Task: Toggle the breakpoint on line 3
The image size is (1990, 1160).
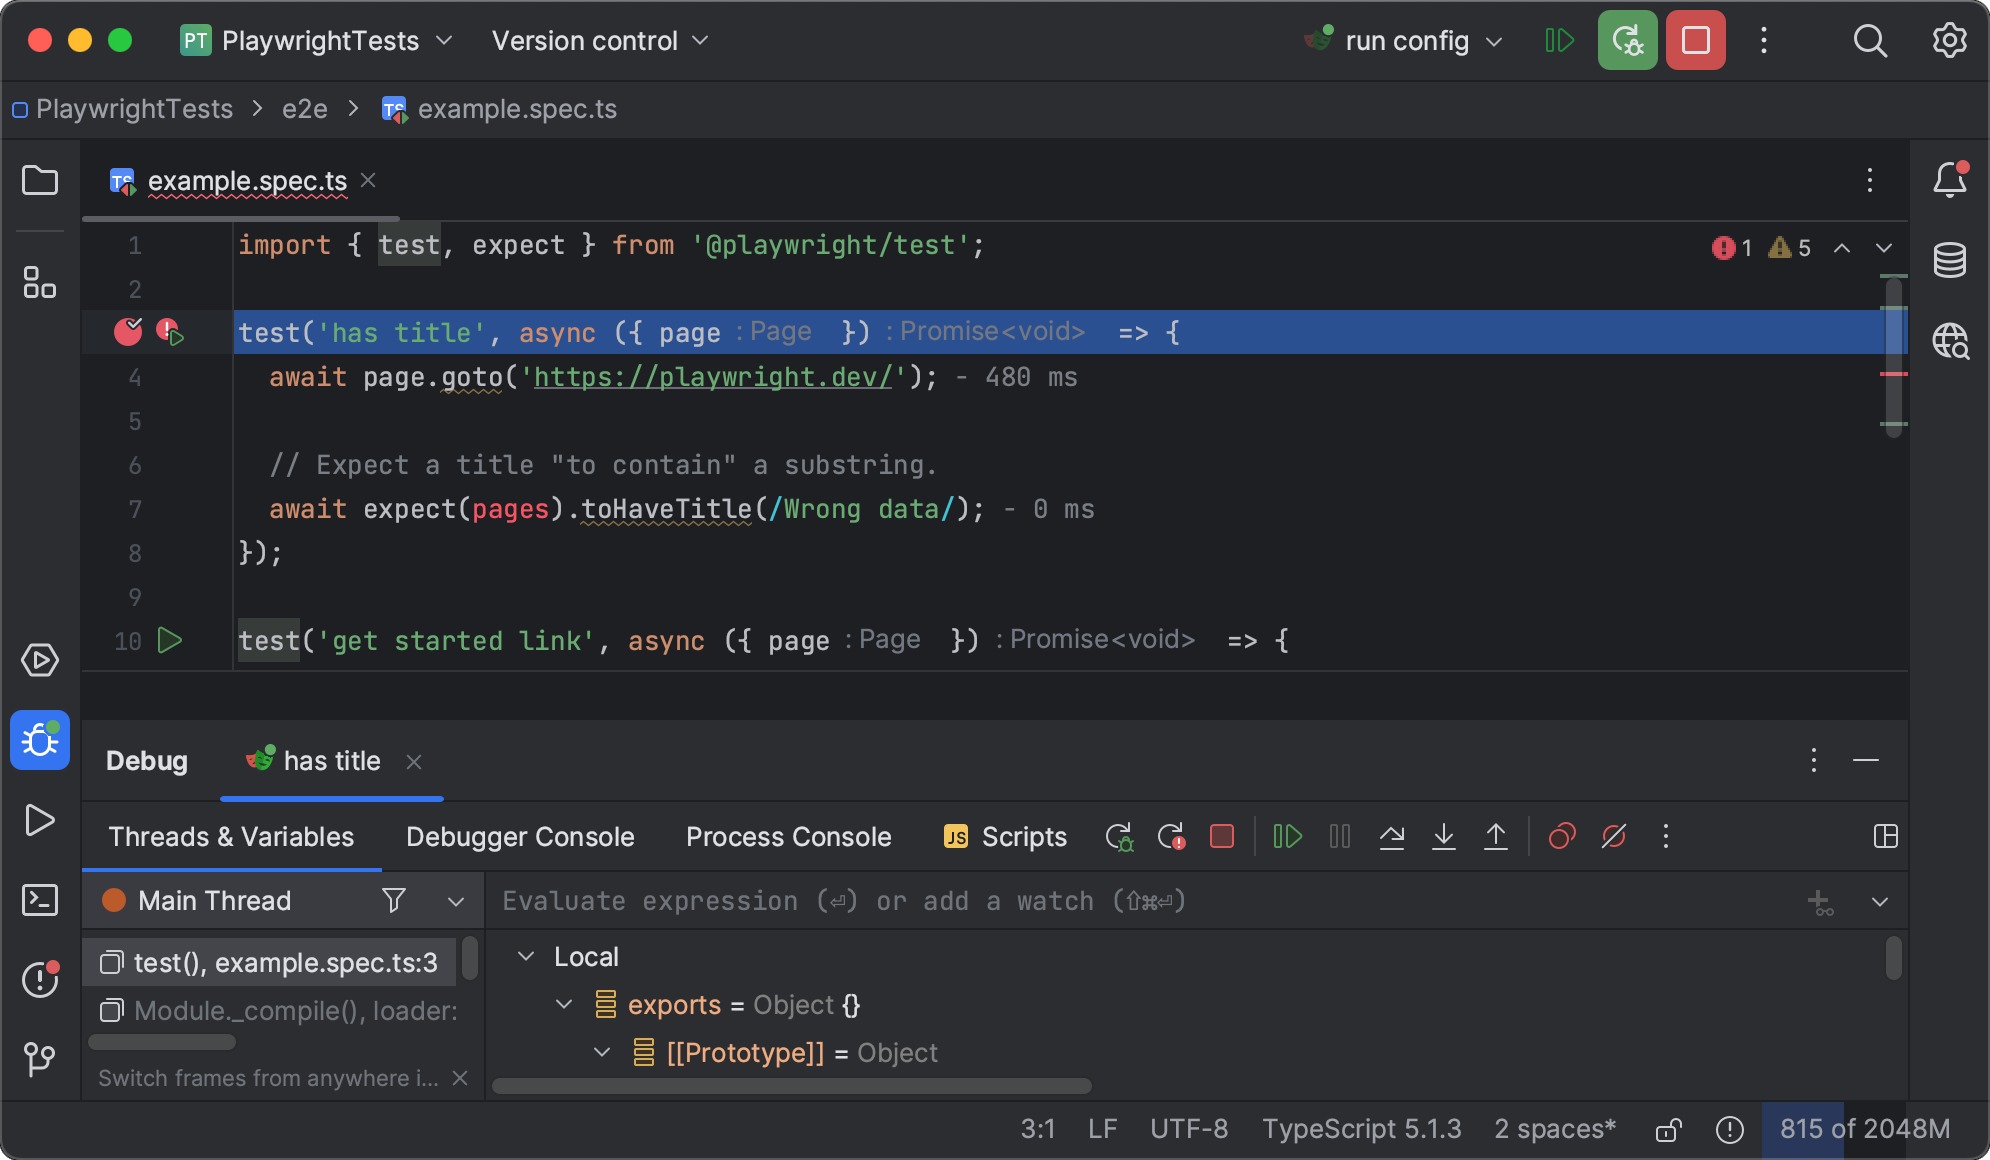Action: [128, 331]
